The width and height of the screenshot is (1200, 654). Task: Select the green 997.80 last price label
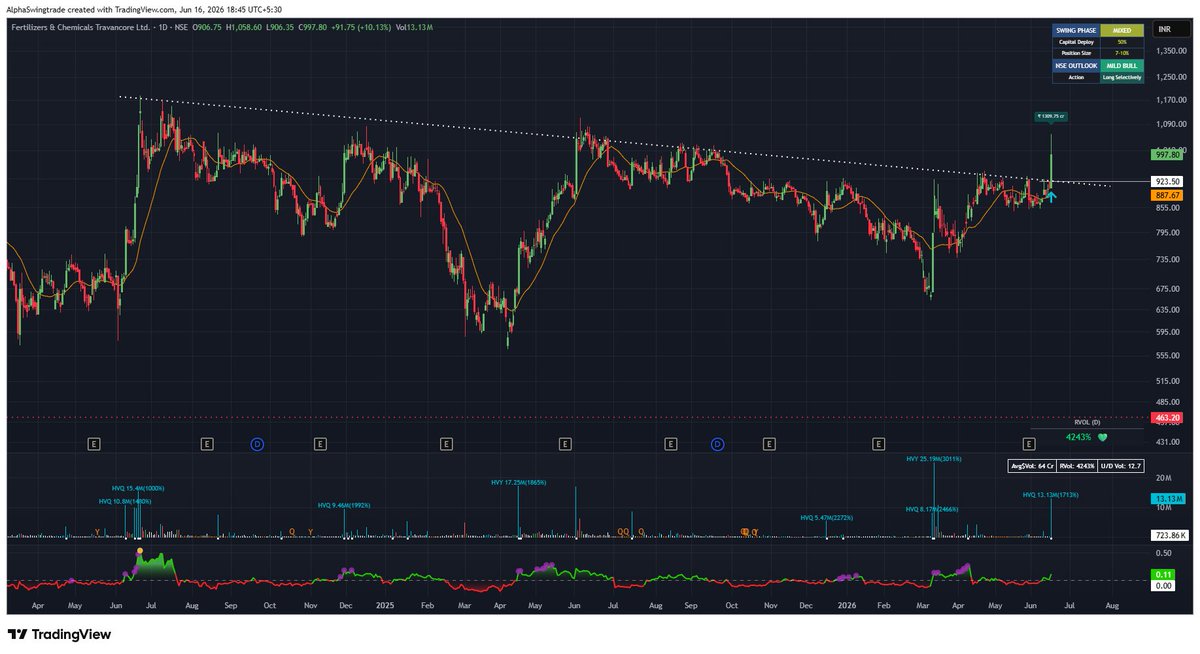click(x=1169, y=155)
